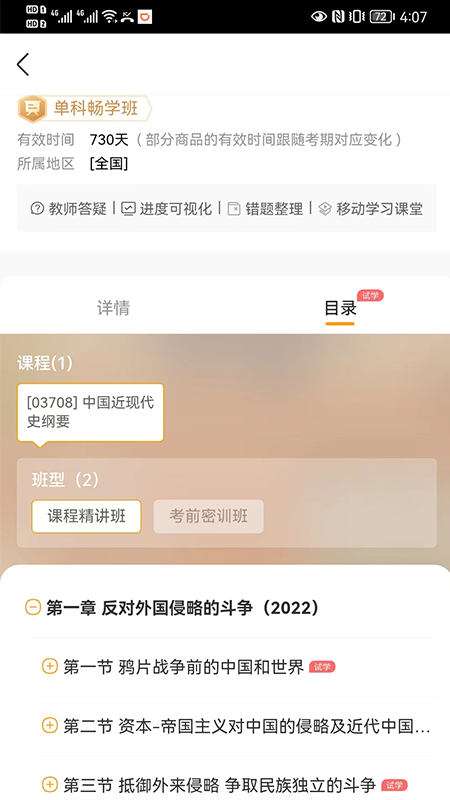This screenshot has width=450, height=800.
Task: Expand 第三节 抵御外来侵略 section
Action: (49, 785)
